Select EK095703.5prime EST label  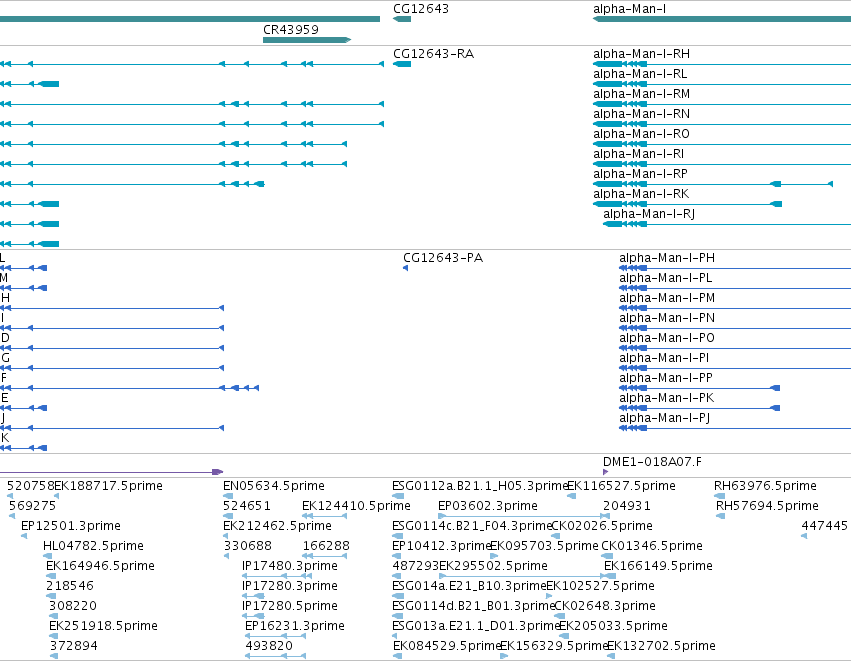coord(544,546)
